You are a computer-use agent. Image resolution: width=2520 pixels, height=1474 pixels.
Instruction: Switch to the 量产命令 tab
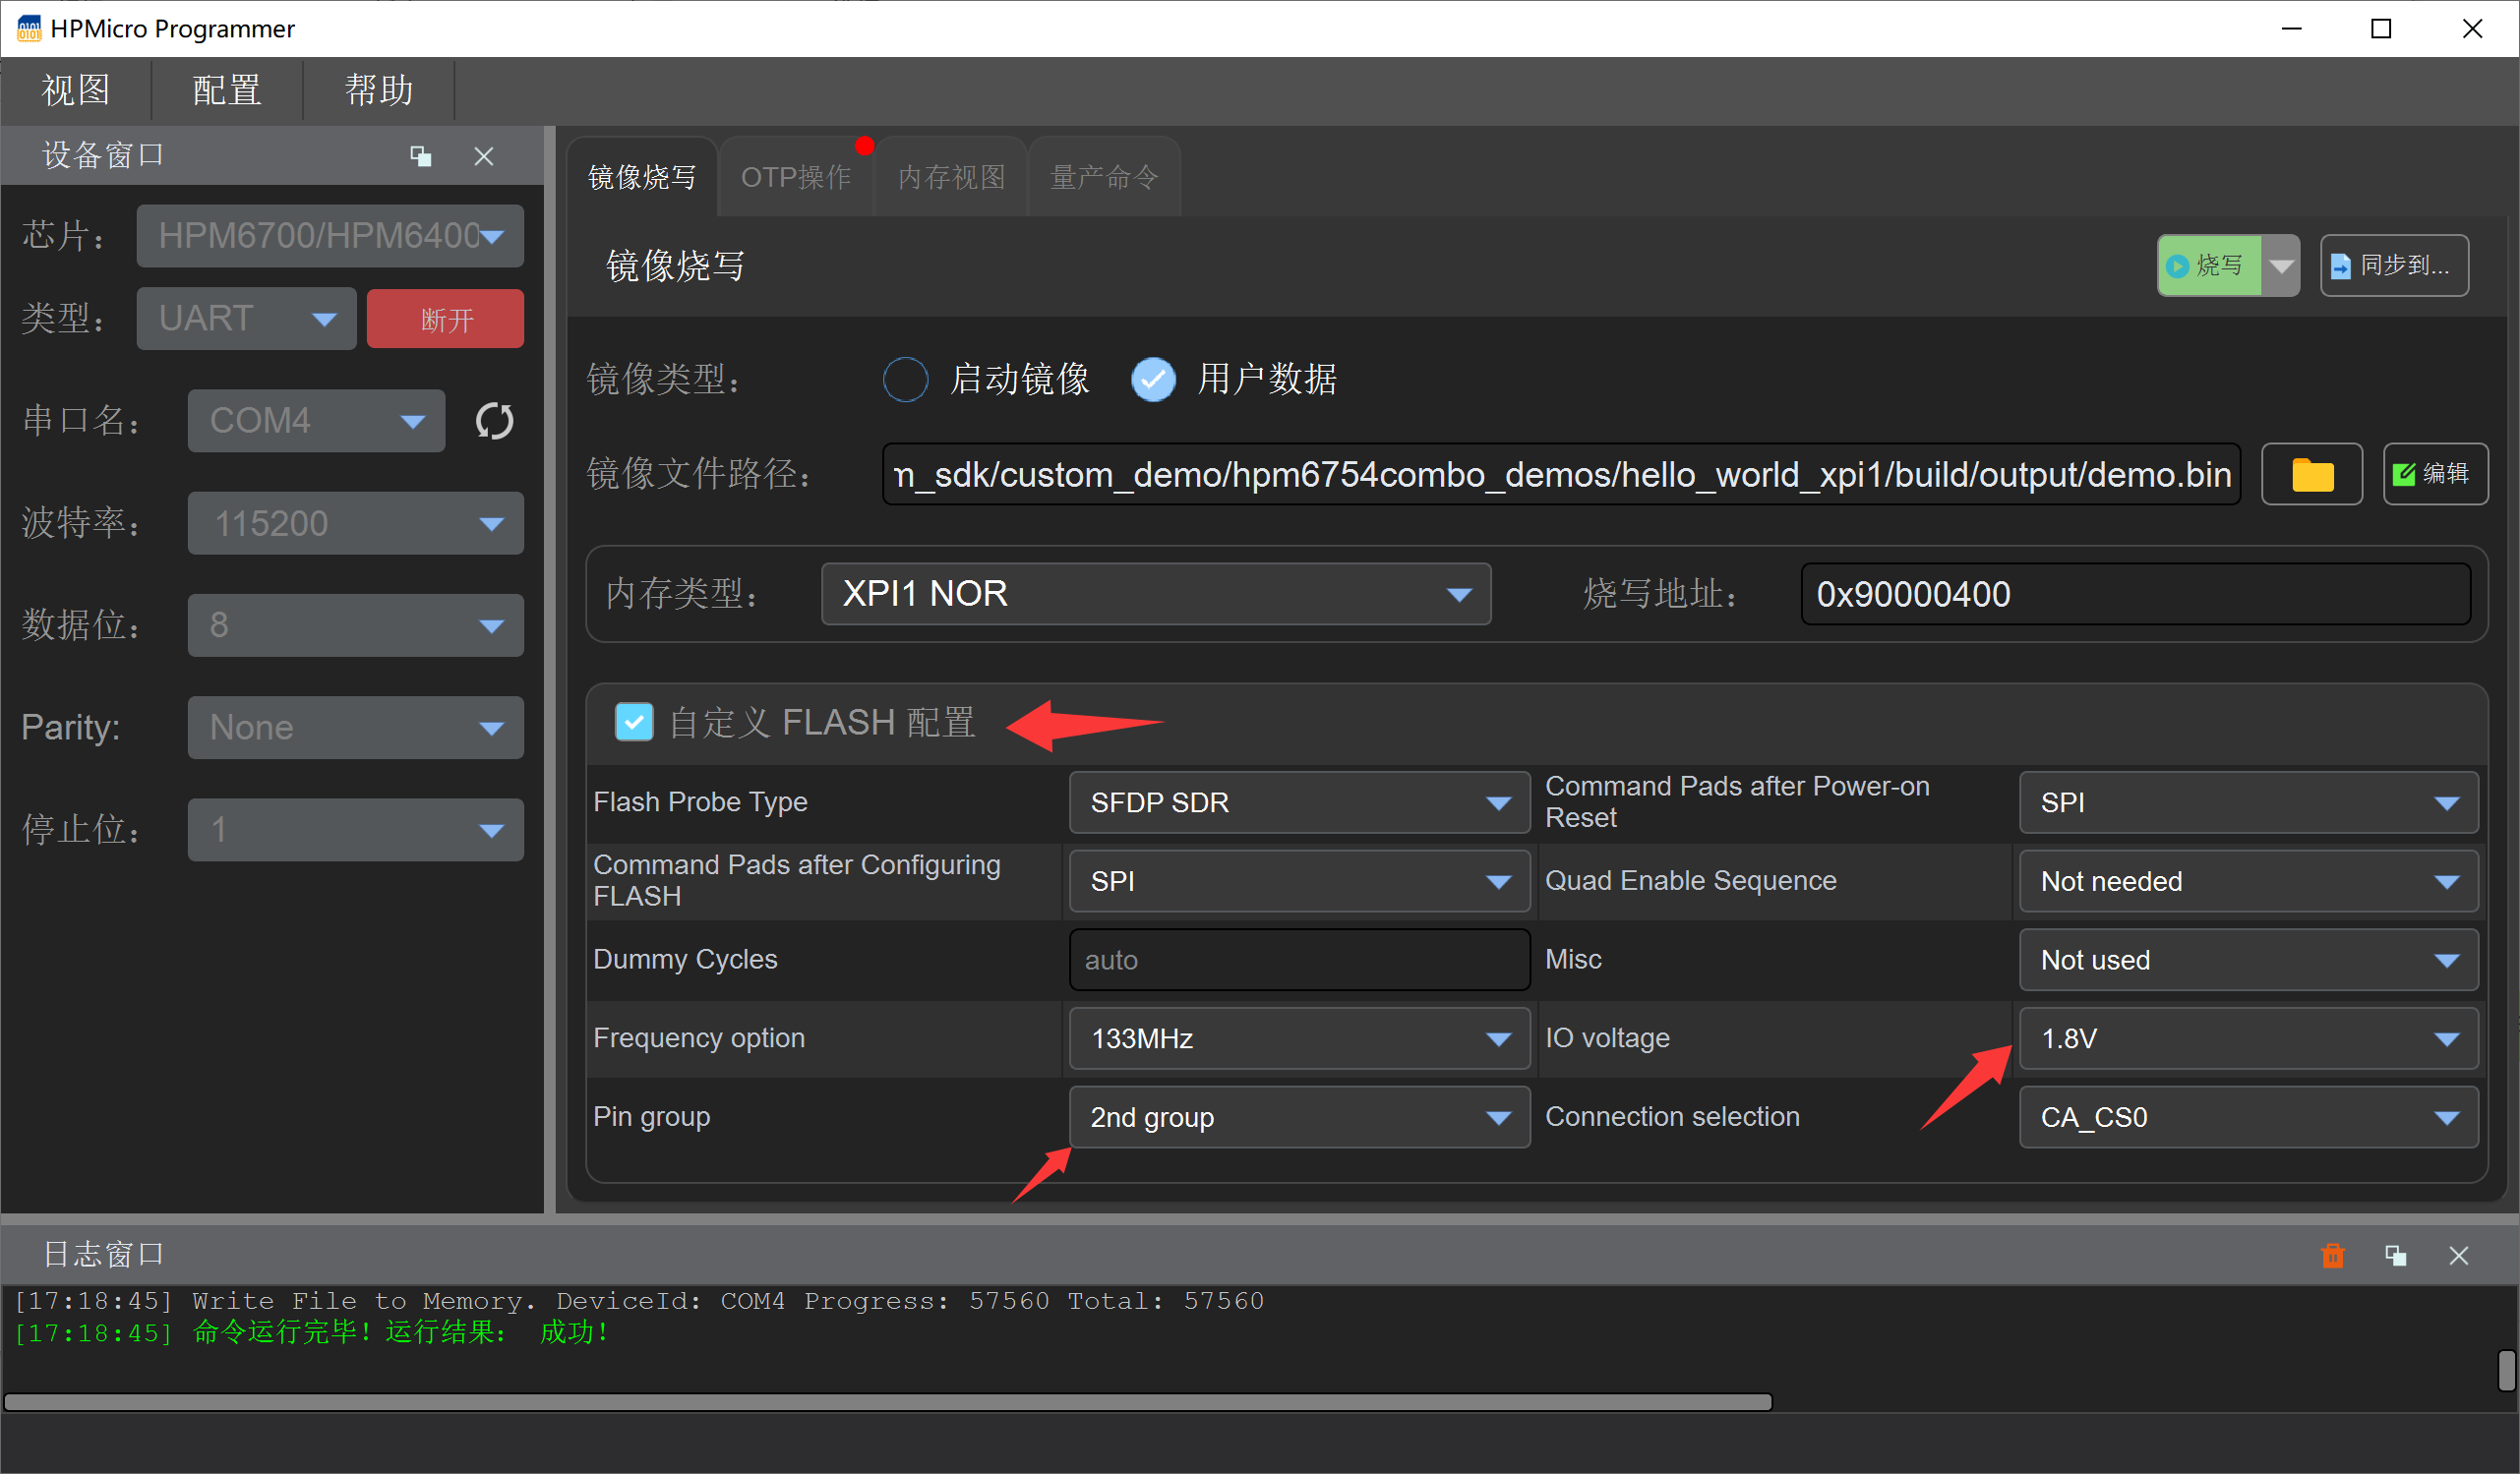point(1105,177)
